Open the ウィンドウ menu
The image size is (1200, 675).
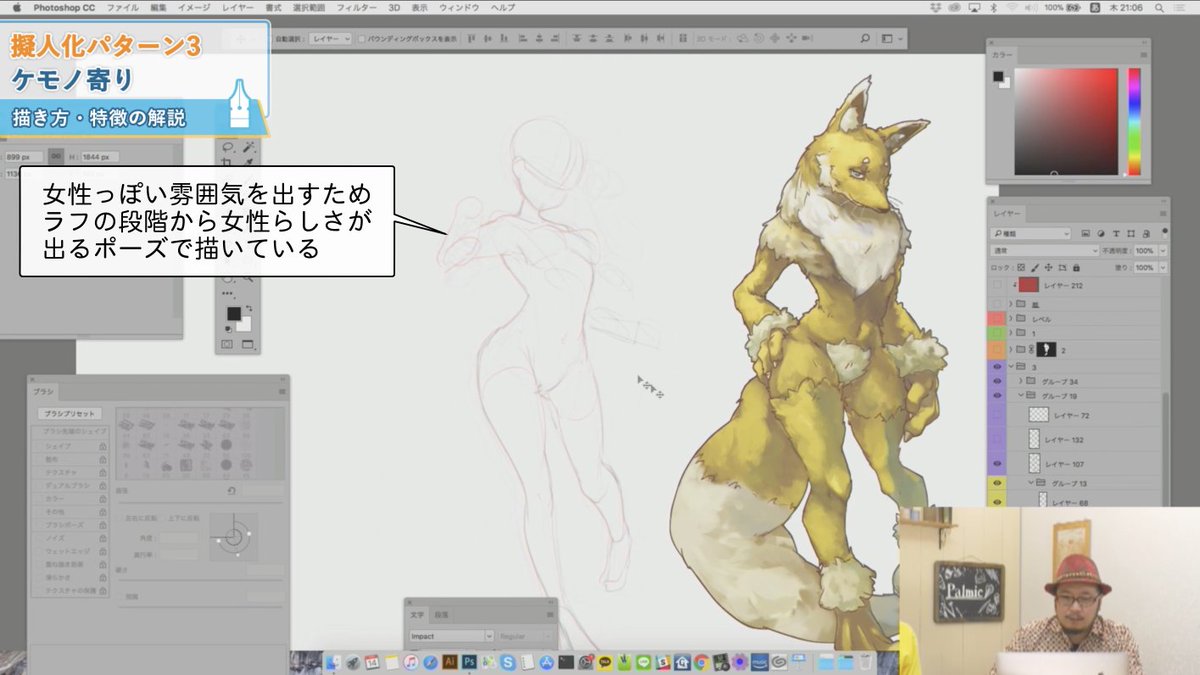(x=459, y=7)
